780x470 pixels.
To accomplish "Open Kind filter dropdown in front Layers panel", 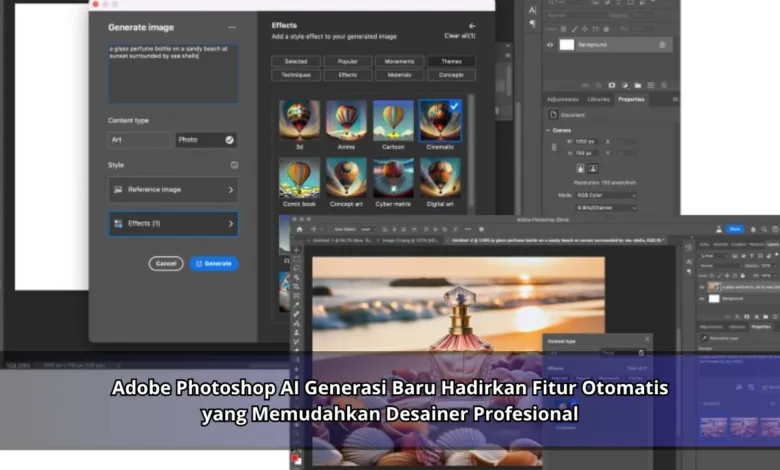I will pos(714,256).
